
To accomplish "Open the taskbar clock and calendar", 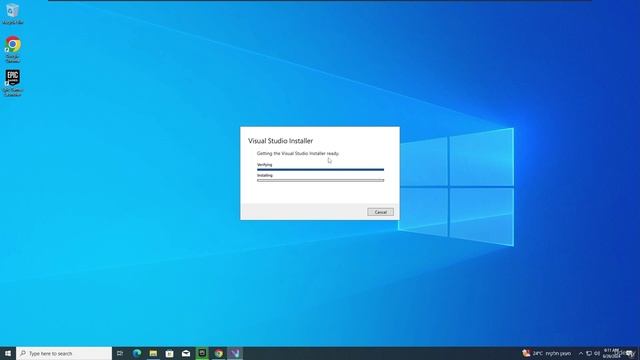I will [x=611, y=353].
